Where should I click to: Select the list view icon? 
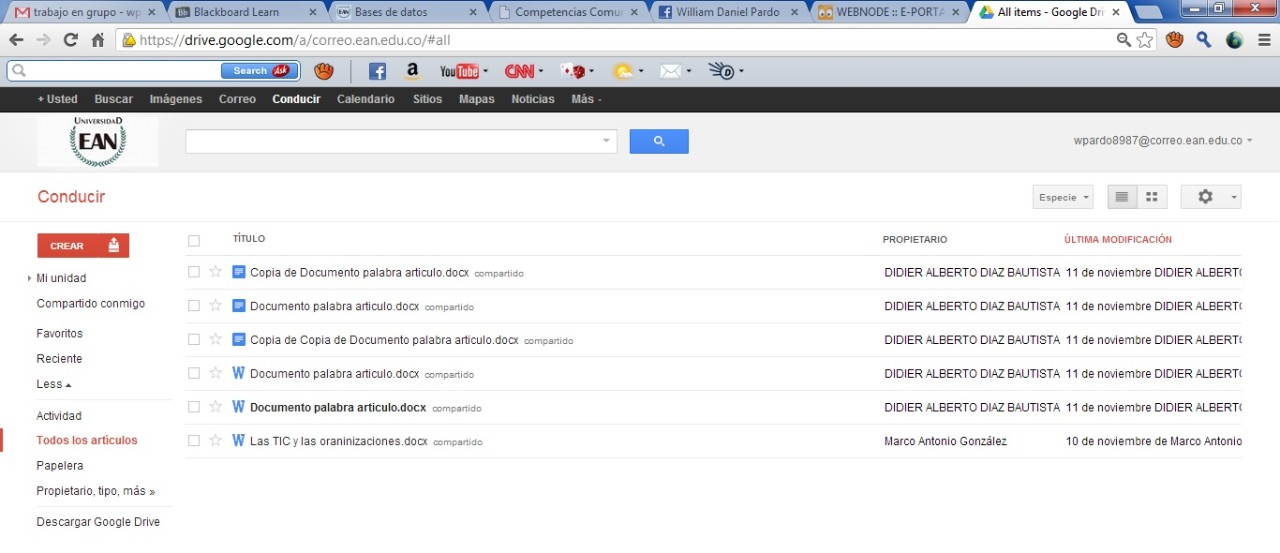[x=1122, y=197]
